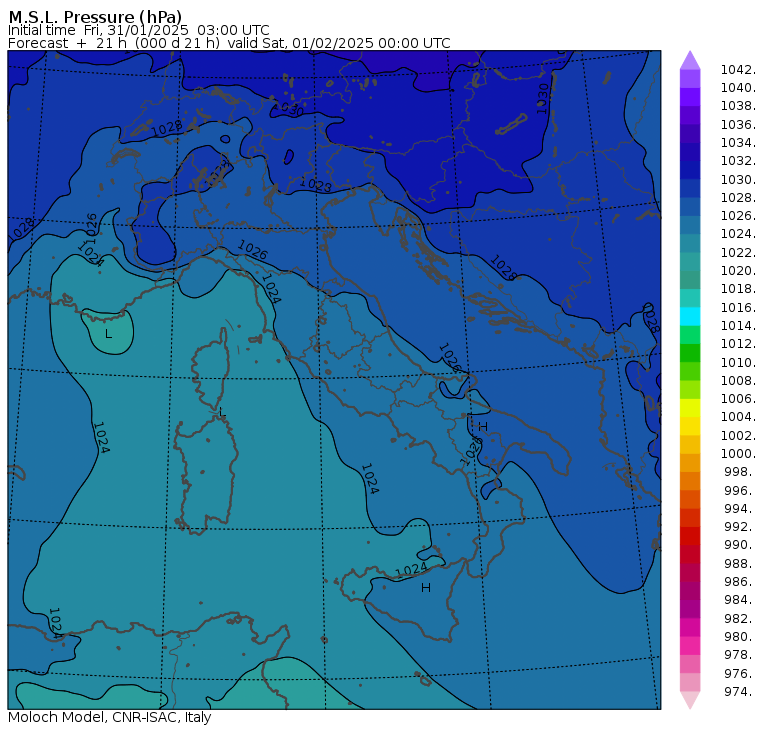
Task: Click the '1034.' legend label
Action: 738,143
